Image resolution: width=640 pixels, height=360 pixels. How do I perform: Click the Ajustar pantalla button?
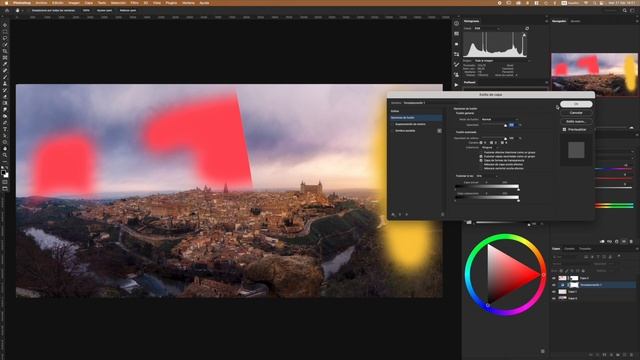[104, 10]
